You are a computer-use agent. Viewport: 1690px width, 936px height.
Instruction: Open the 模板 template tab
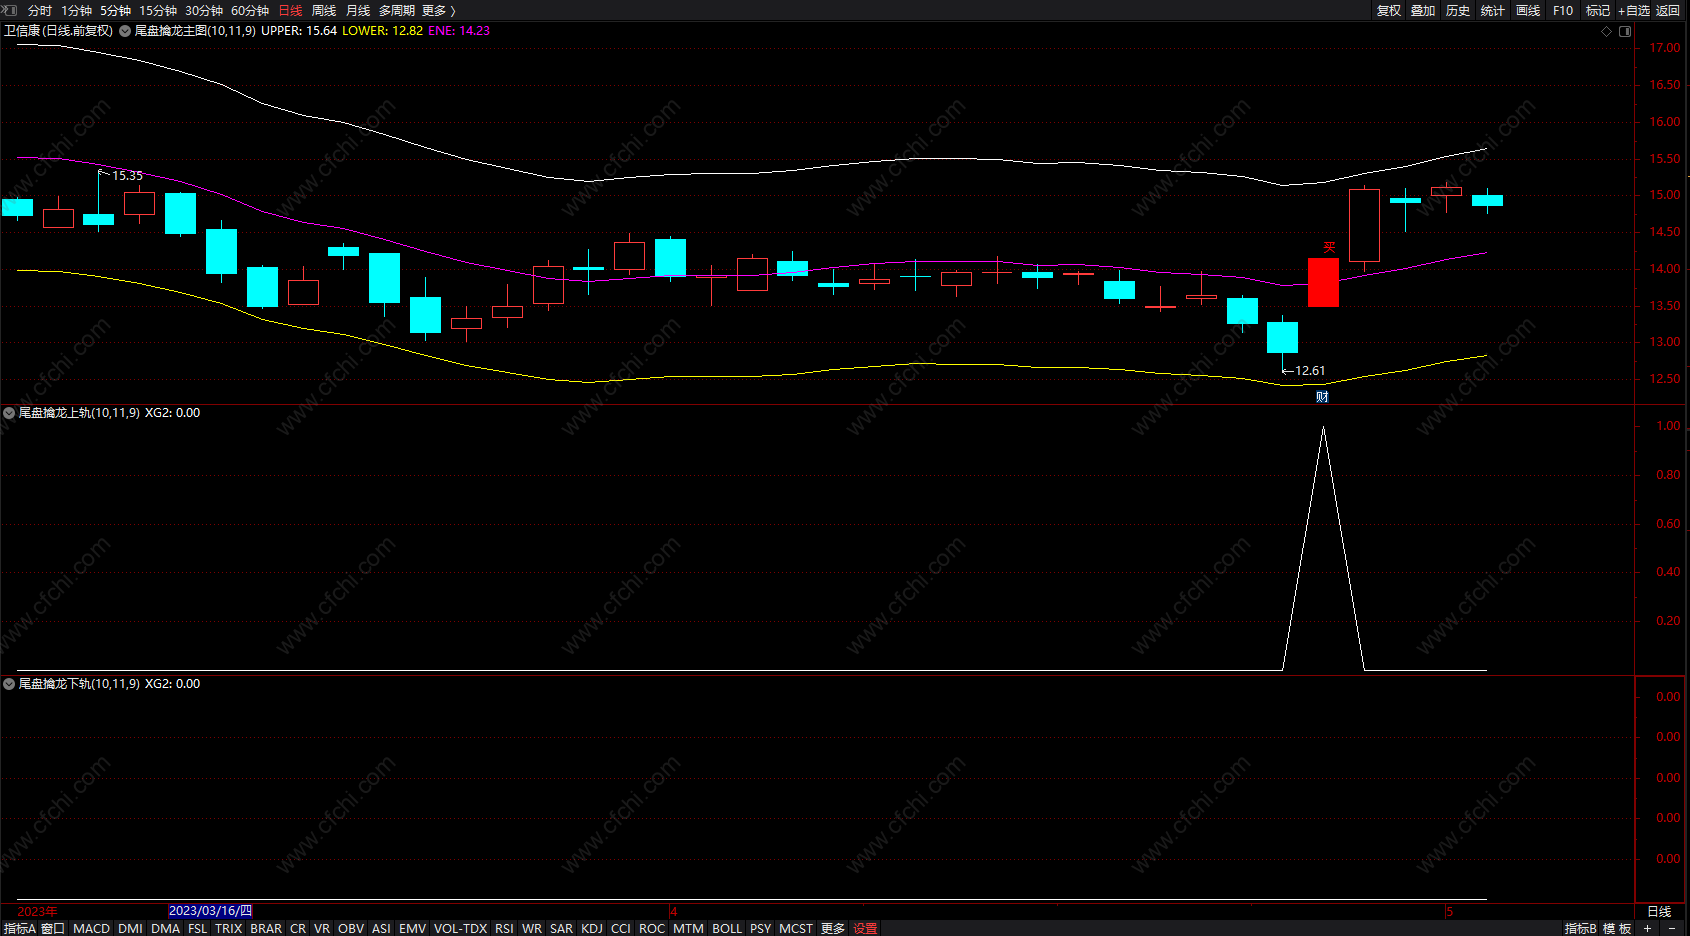click(x=1617, y=929)
